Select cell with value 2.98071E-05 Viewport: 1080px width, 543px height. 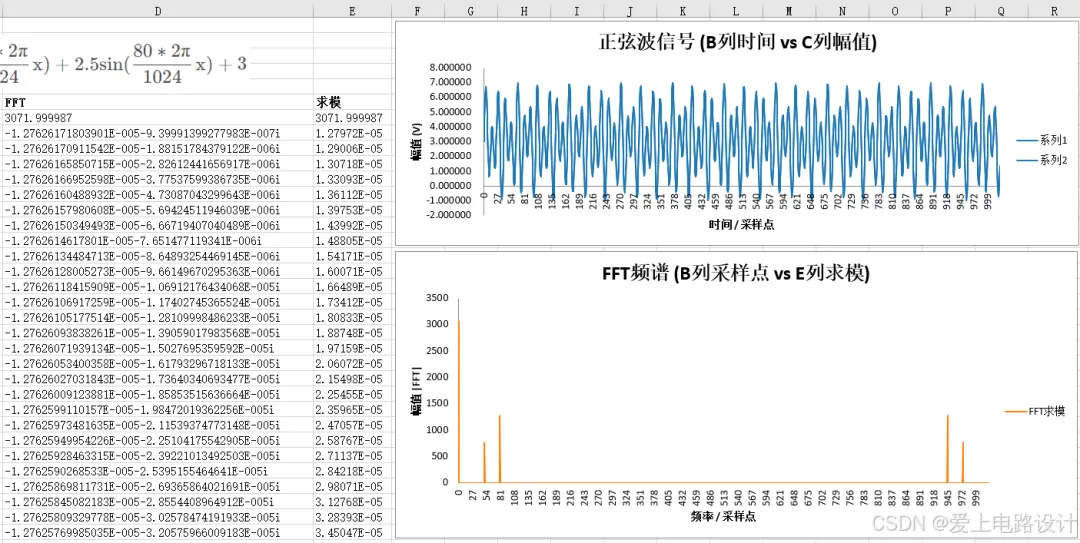tap(353, 487)
